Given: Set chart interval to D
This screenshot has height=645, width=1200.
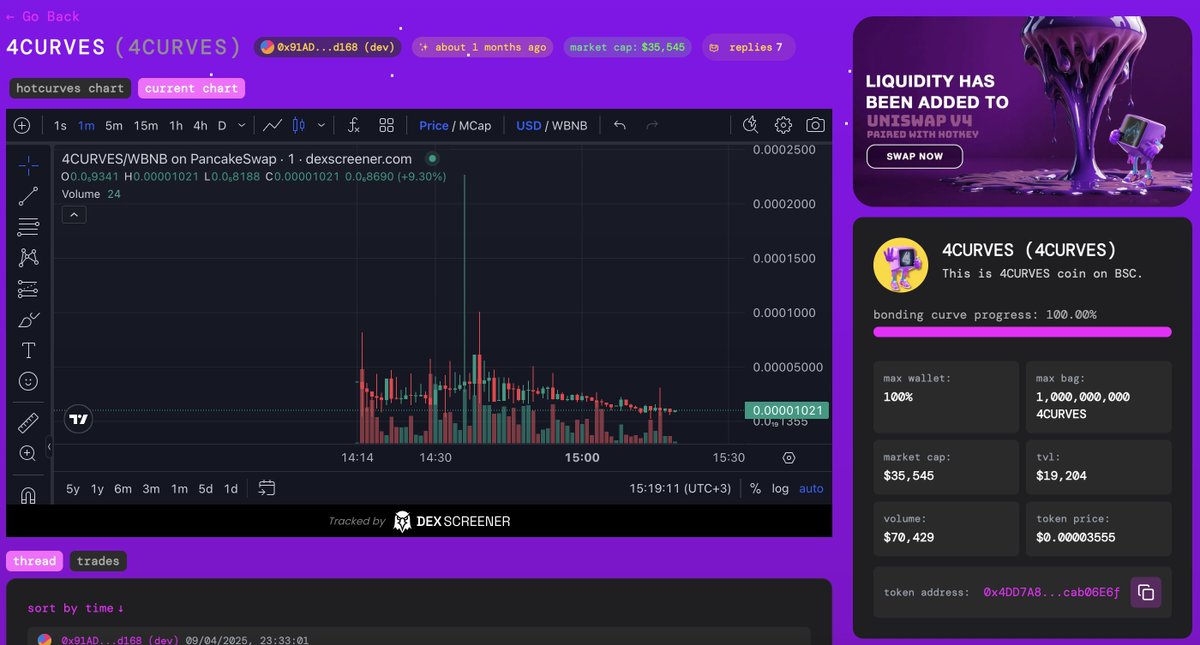Looking at the screenshot, I should (222, 125).
